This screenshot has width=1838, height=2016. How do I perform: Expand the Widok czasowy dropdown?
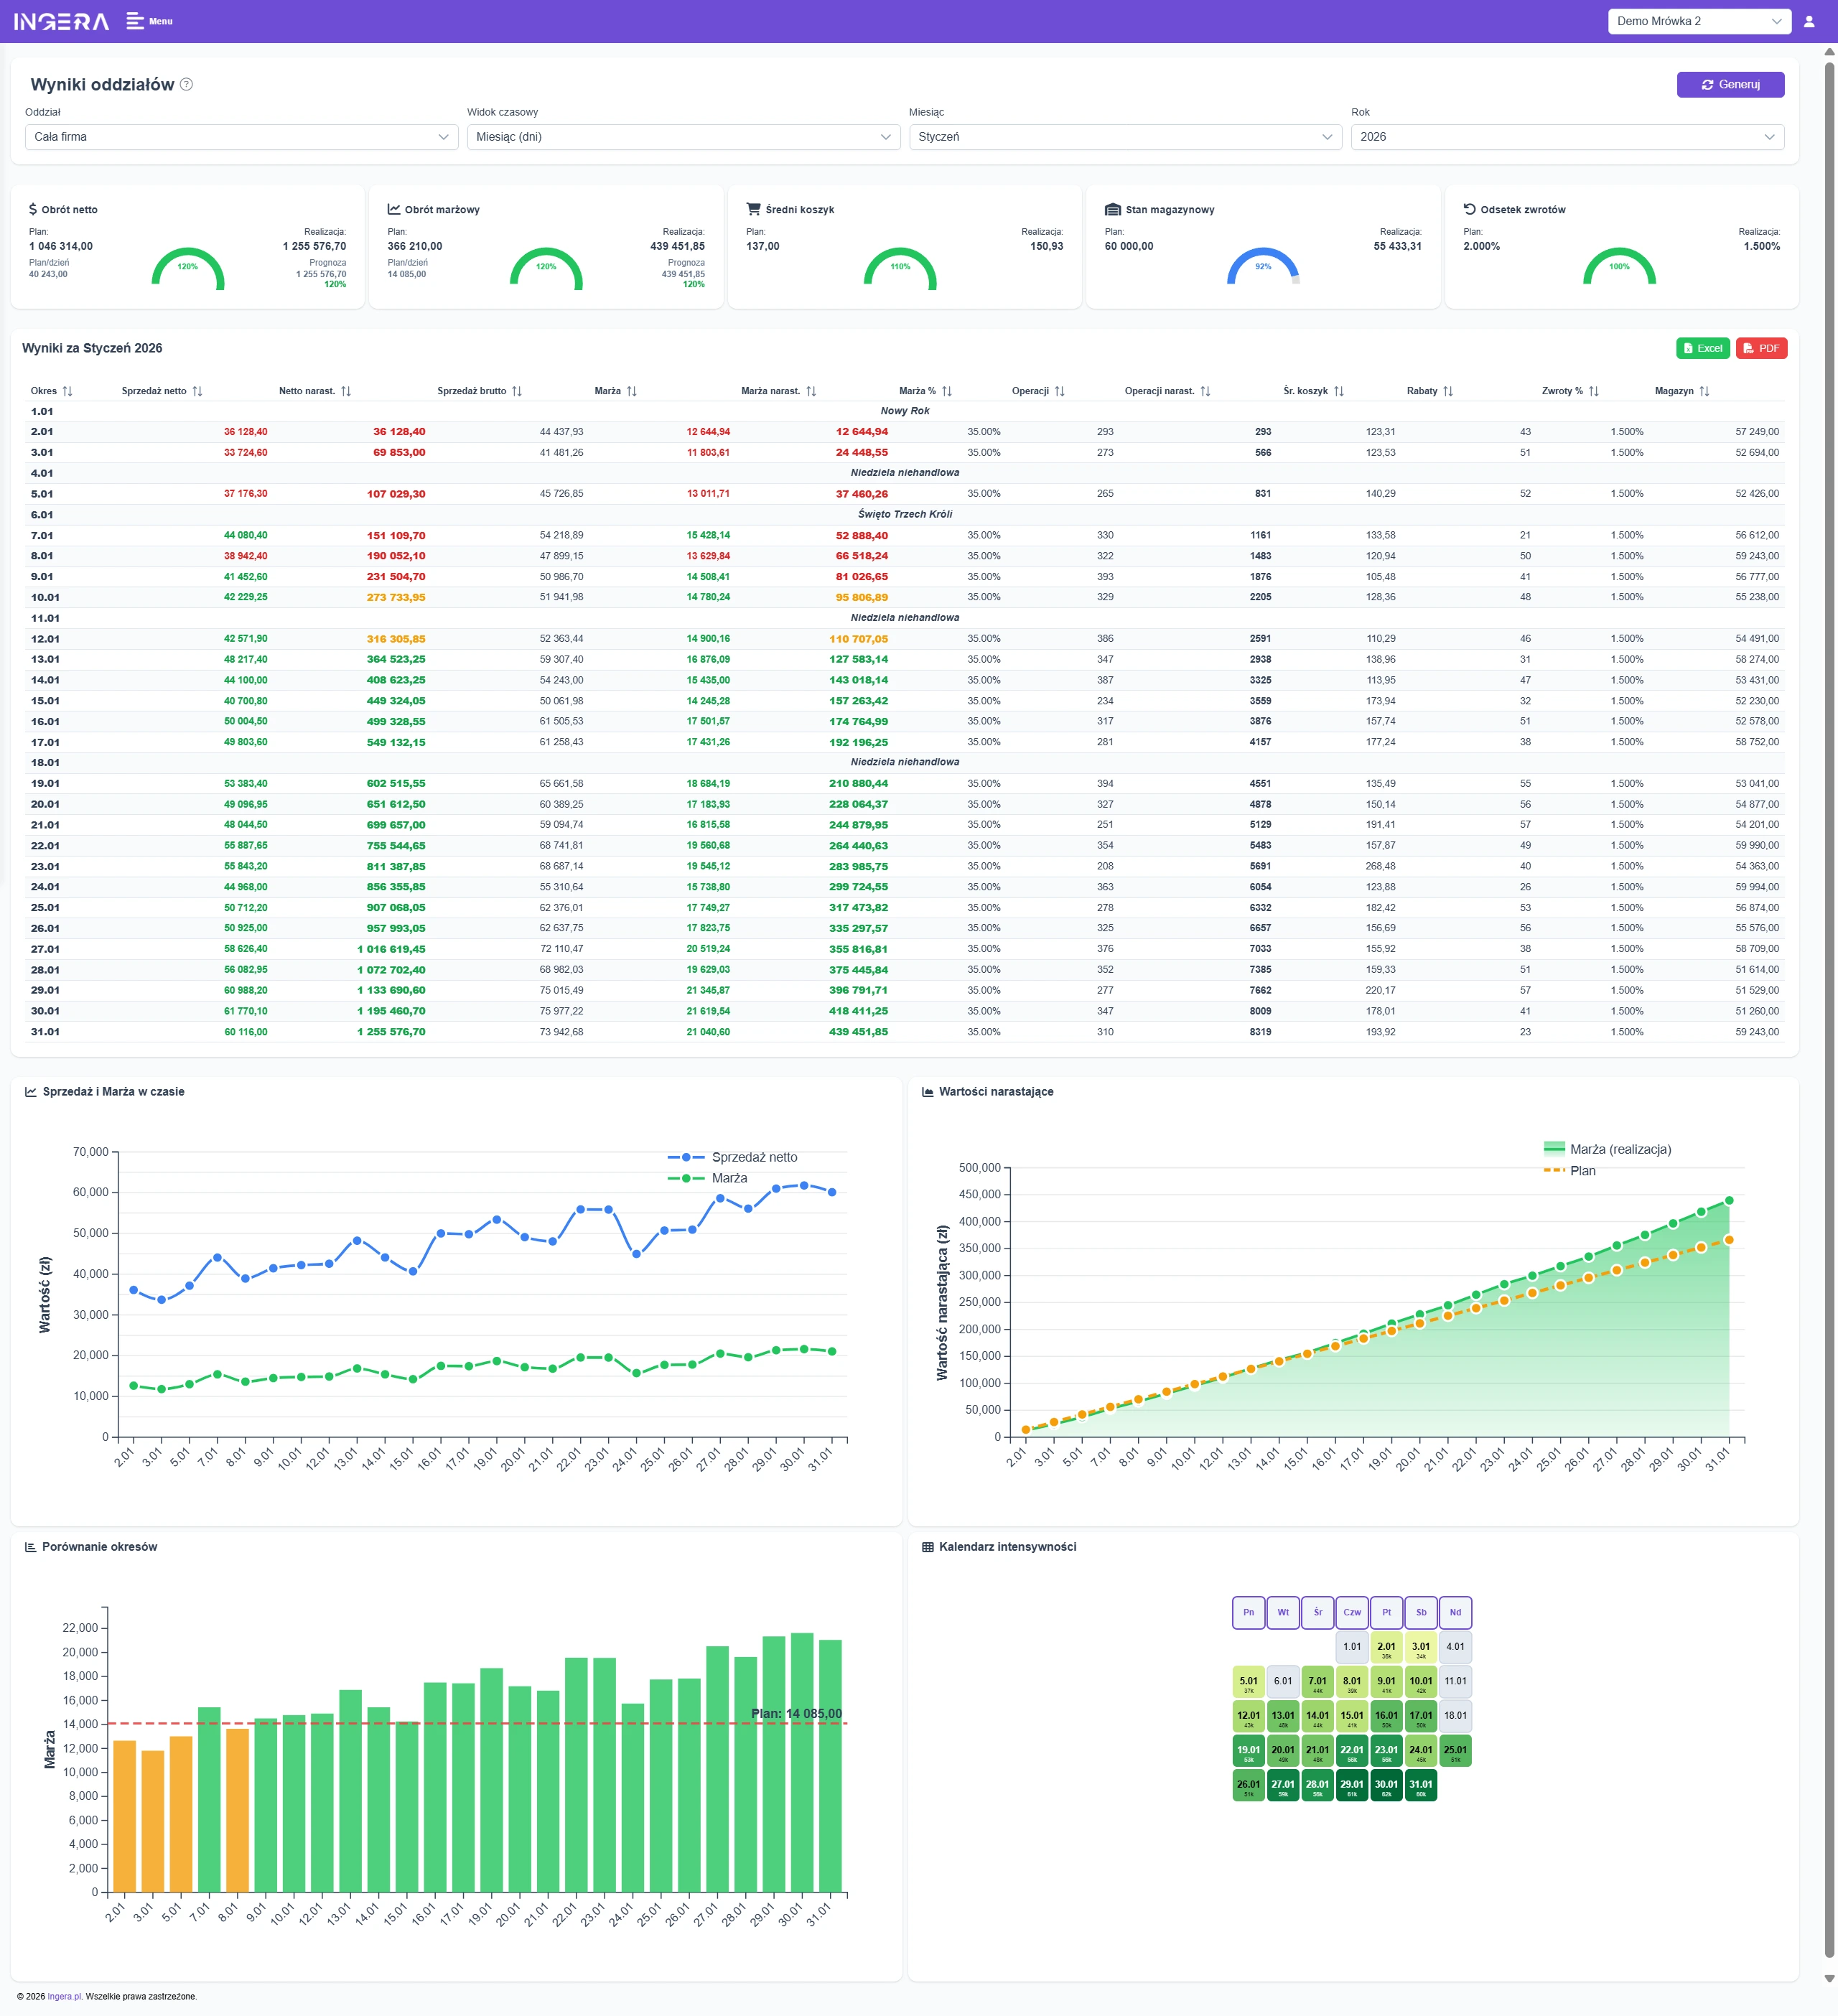pyautogui.click(x=683, y=137)
